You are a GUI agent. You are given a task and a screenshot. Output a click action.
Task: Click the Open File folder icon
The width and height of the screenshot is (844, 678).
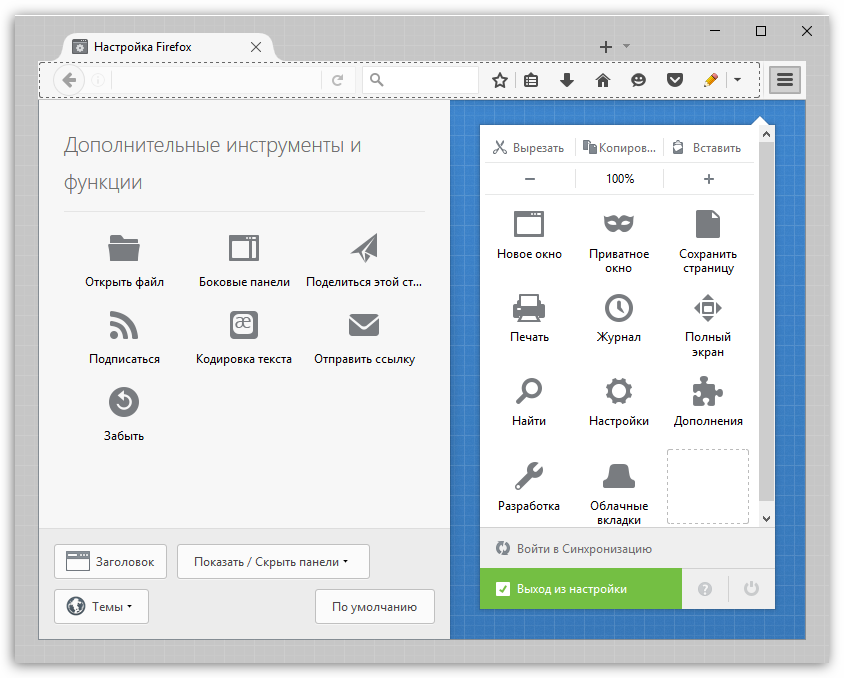pos(124,248)
